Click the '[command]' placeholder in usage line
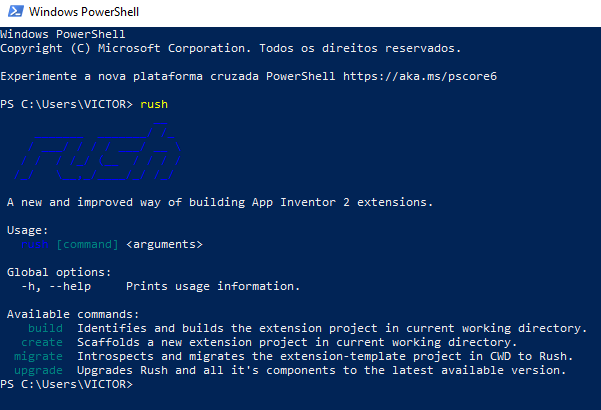Image resolution: width=601 pixels, height=410 pixels. pos(87,244)
